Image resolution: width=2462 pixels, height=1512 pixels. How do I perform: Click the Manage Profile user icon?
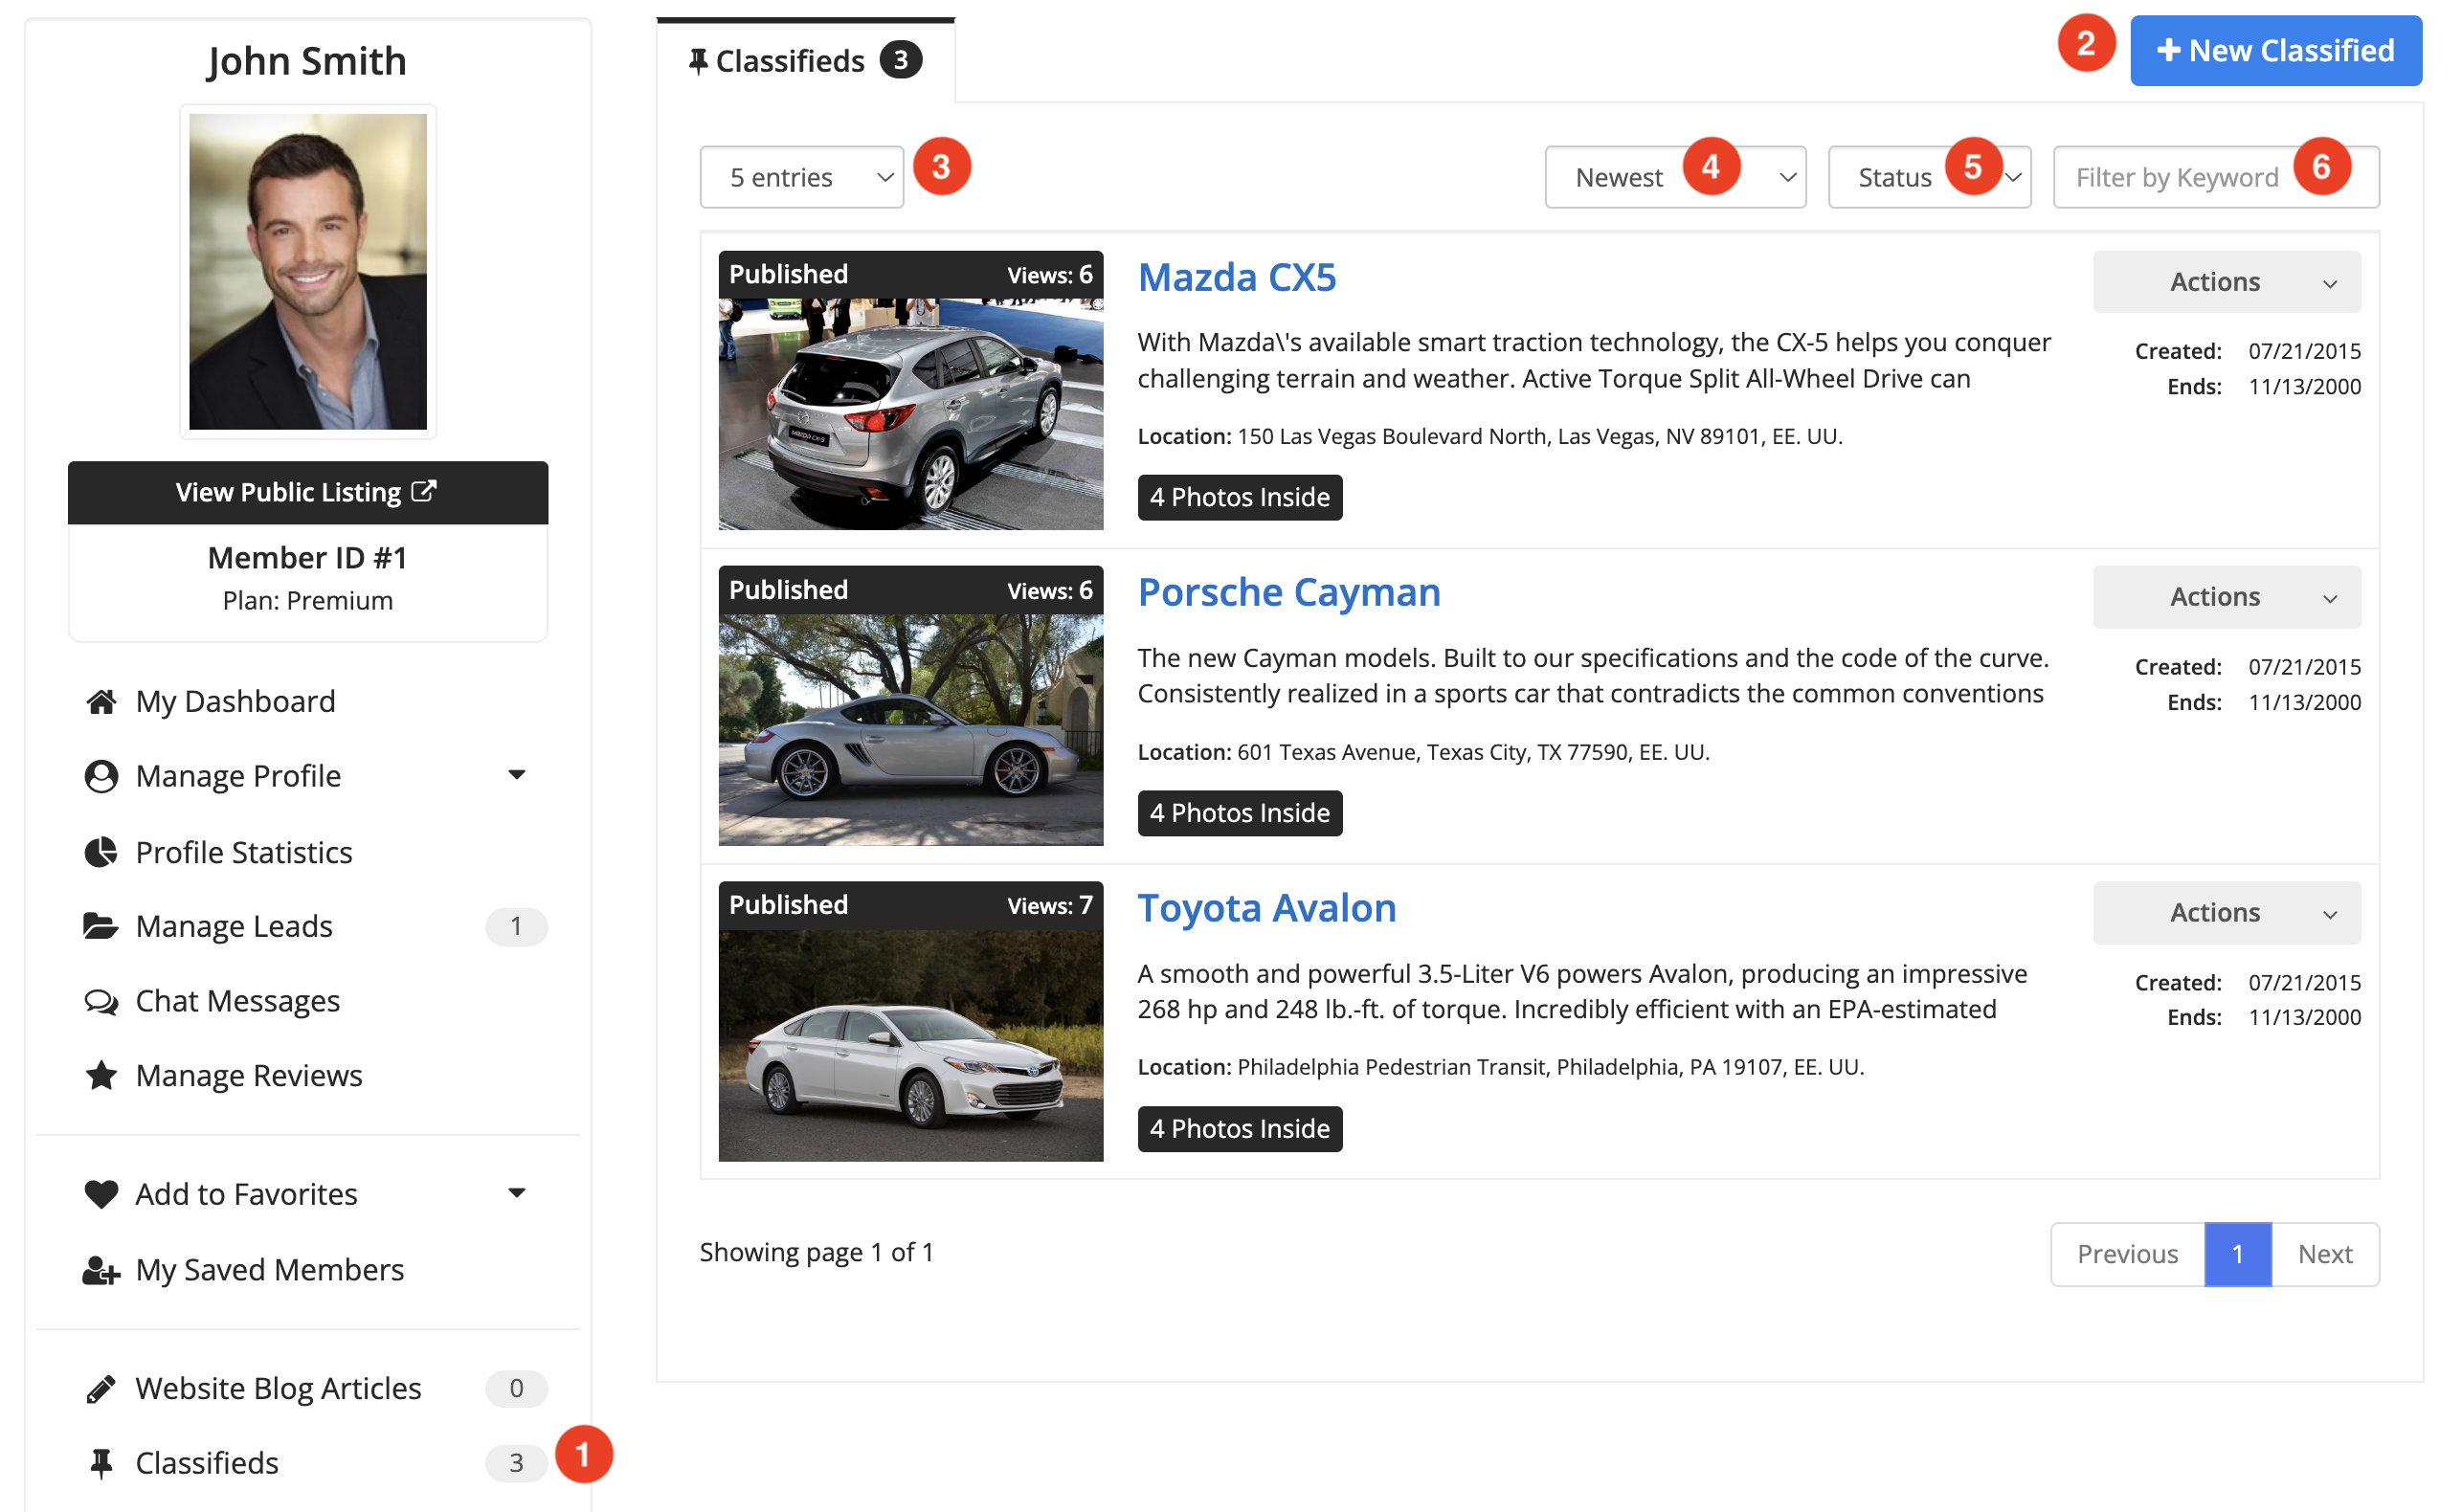click(x=101, y=777)
